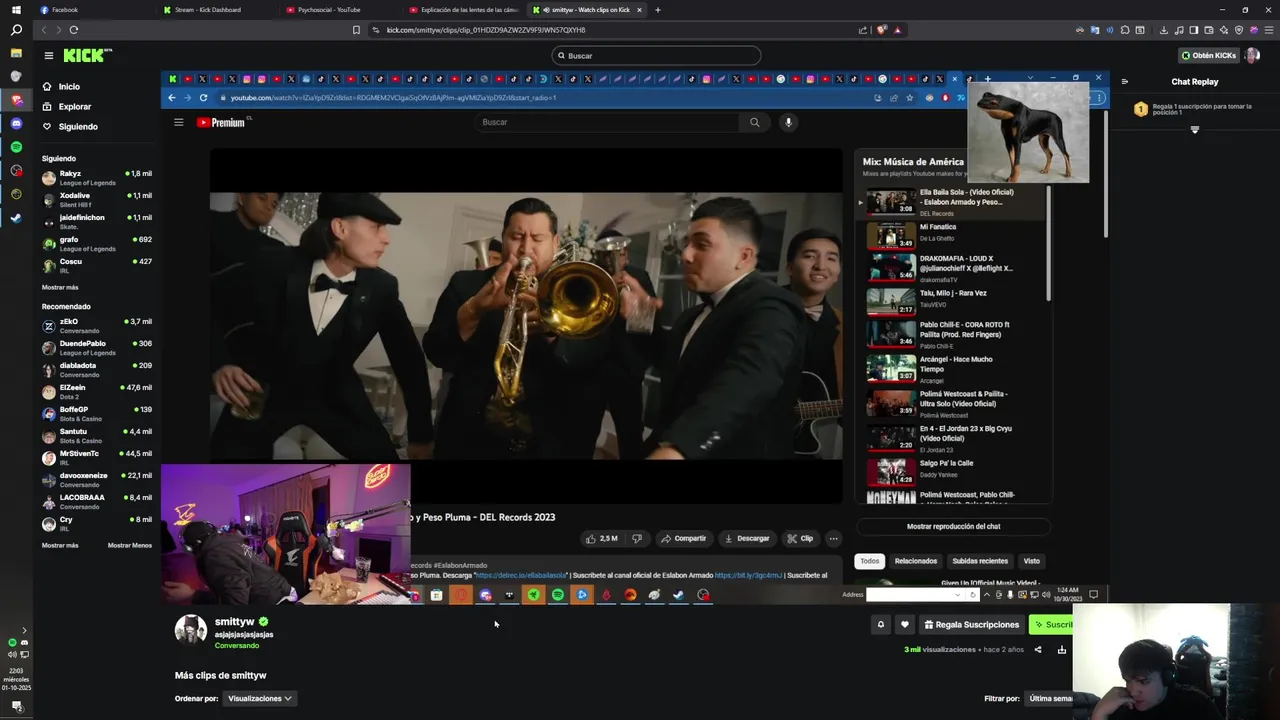Click Regala Suscripciones button
The height and width of the screenshot is (720, 1280).
[972, 625]
